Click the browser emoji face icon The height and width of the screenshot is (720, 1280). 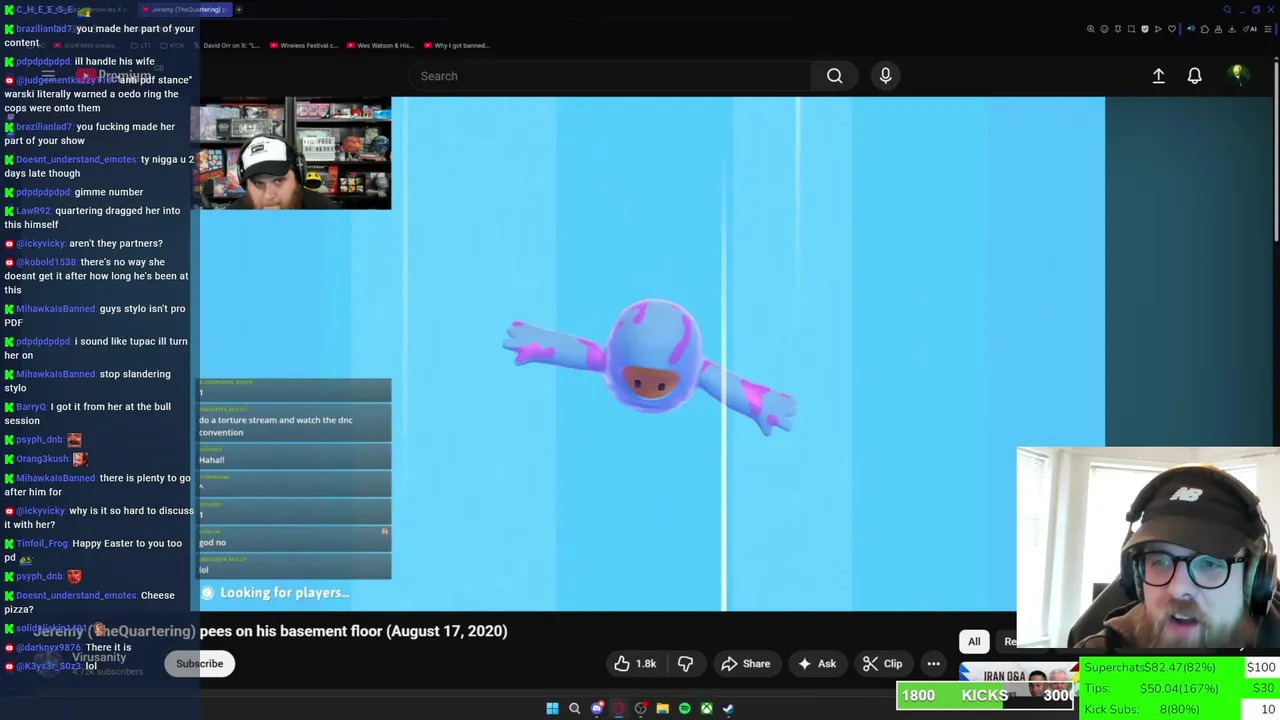(1104, 29)
